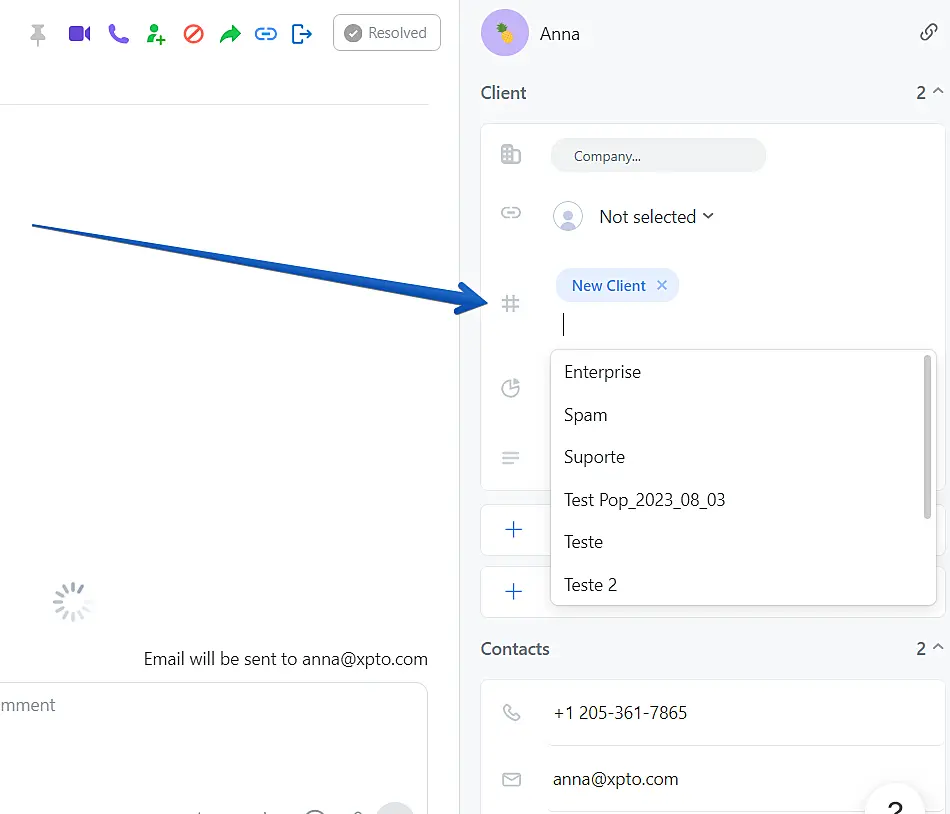Select Enterprise from the tag list
Screen dimensions: 950x814
(x=602, y=372)
